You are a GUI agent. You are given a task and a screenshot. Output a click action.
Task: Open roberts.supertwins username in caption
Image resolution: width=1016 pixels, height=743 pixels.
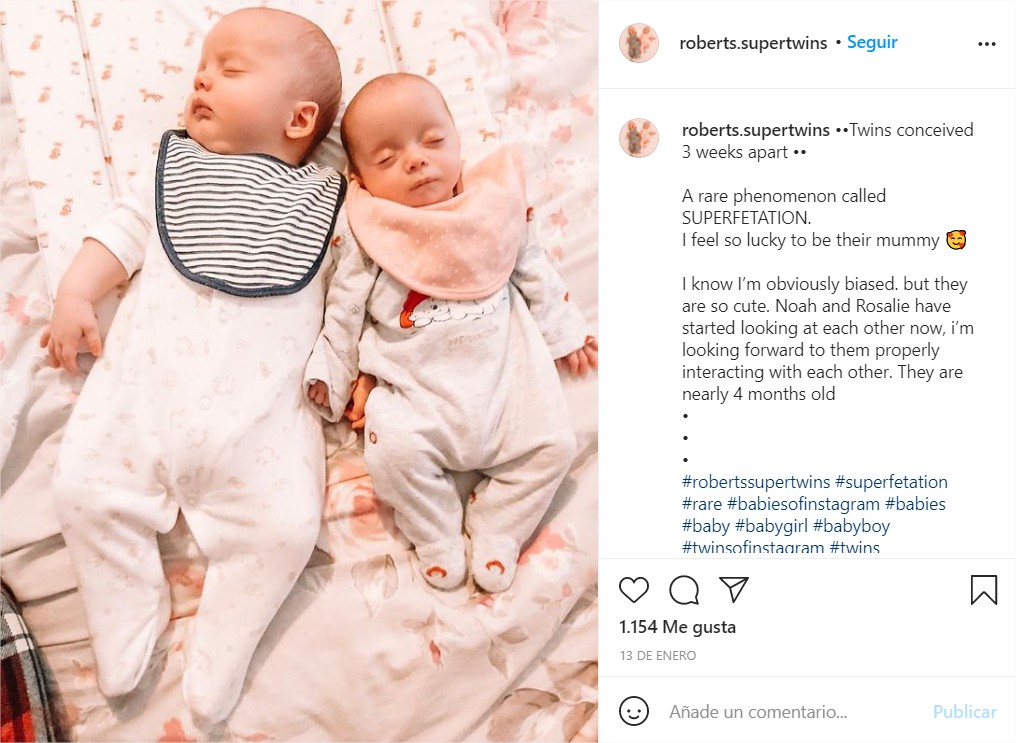click(756, 130)
